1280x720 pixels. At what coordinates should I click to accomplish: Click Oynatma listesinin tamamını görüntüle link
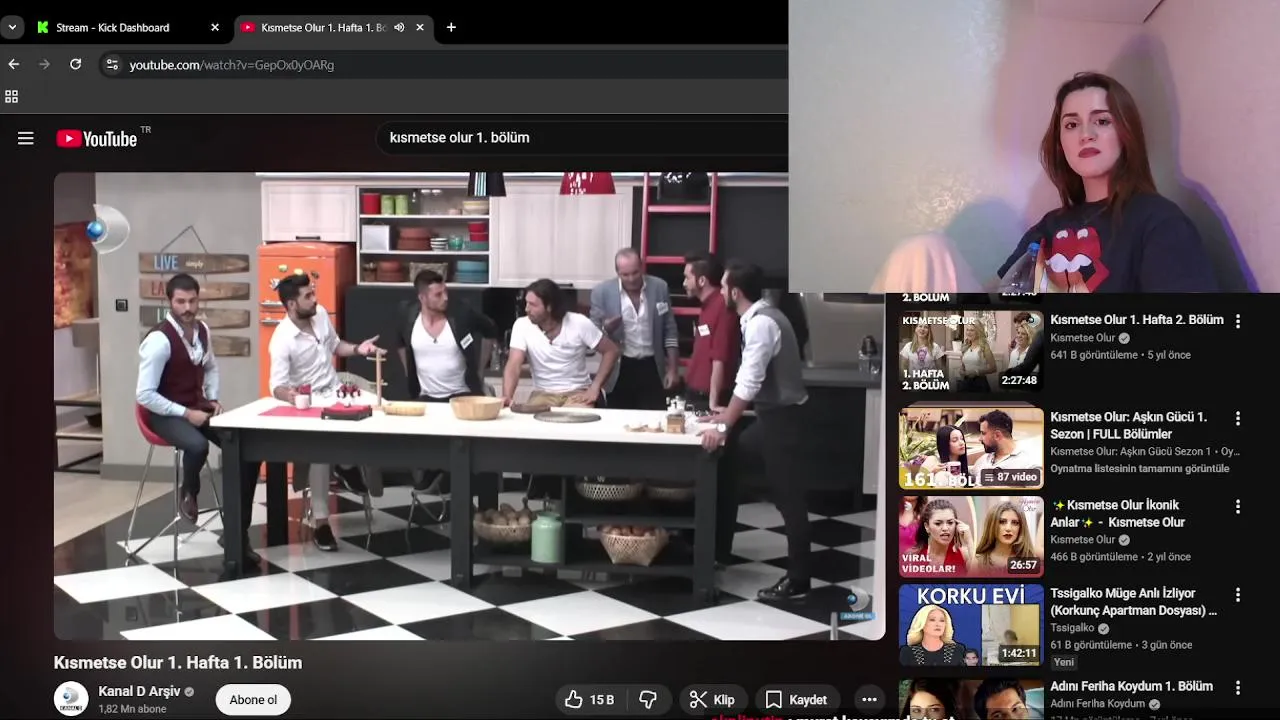(1140, 468)
